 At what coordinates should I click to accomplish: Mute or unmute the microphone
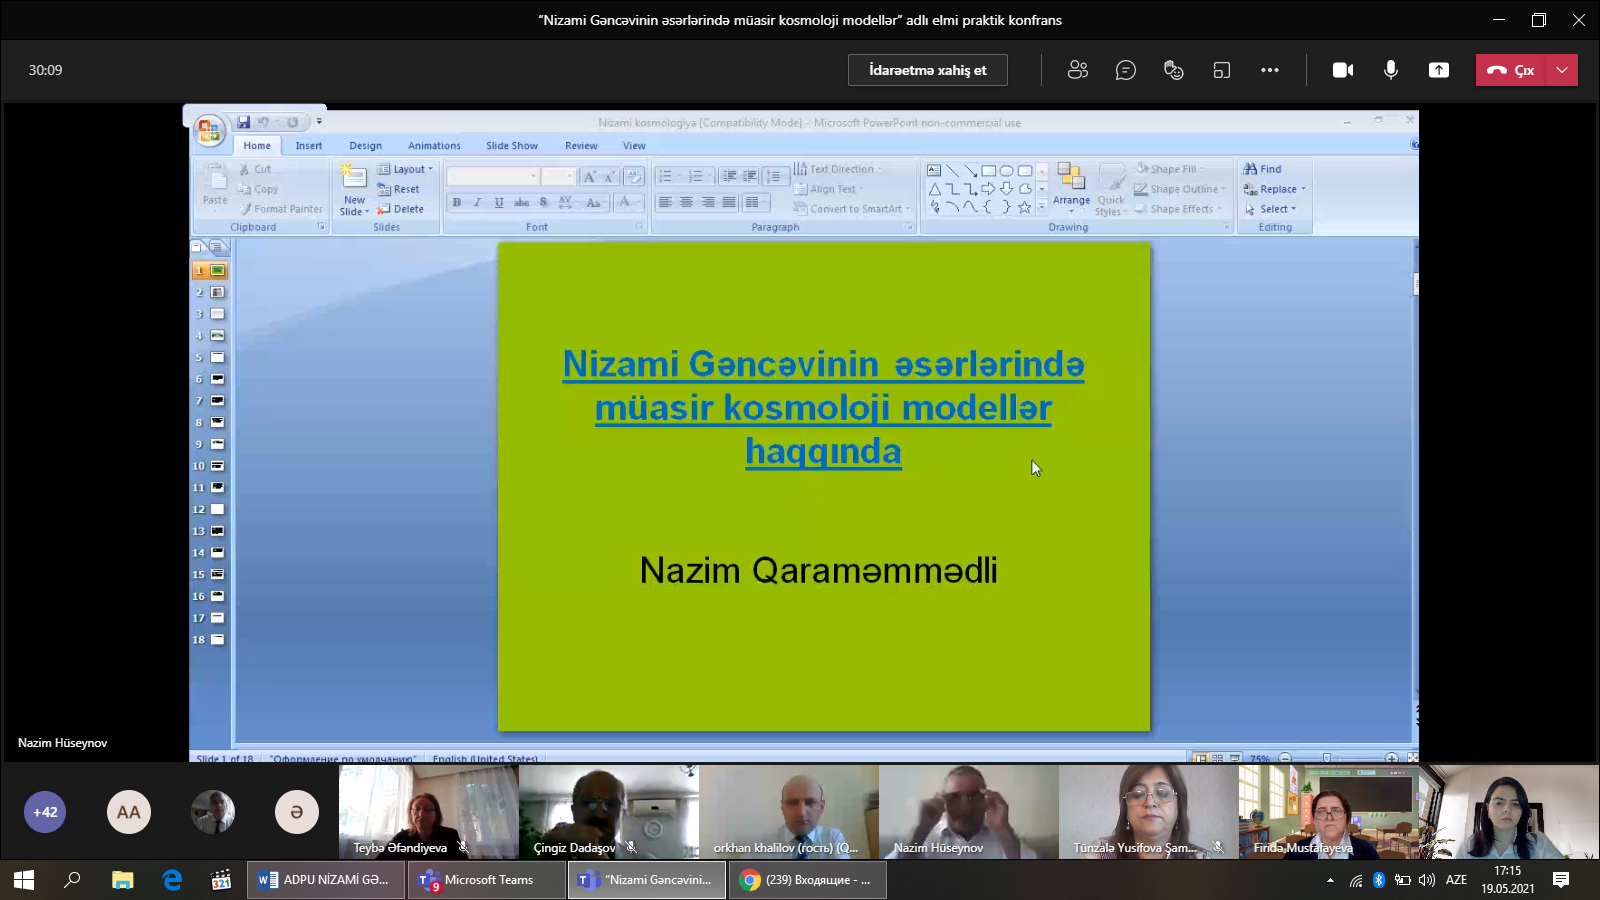tap(1390, 70)
